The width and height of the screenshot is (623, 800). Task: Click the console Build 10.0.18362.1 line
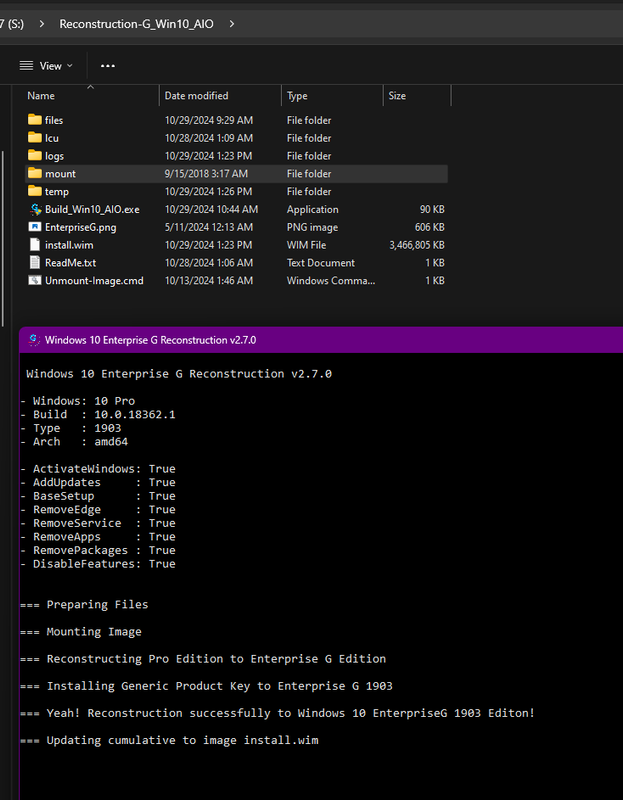[x=98, y=414]
